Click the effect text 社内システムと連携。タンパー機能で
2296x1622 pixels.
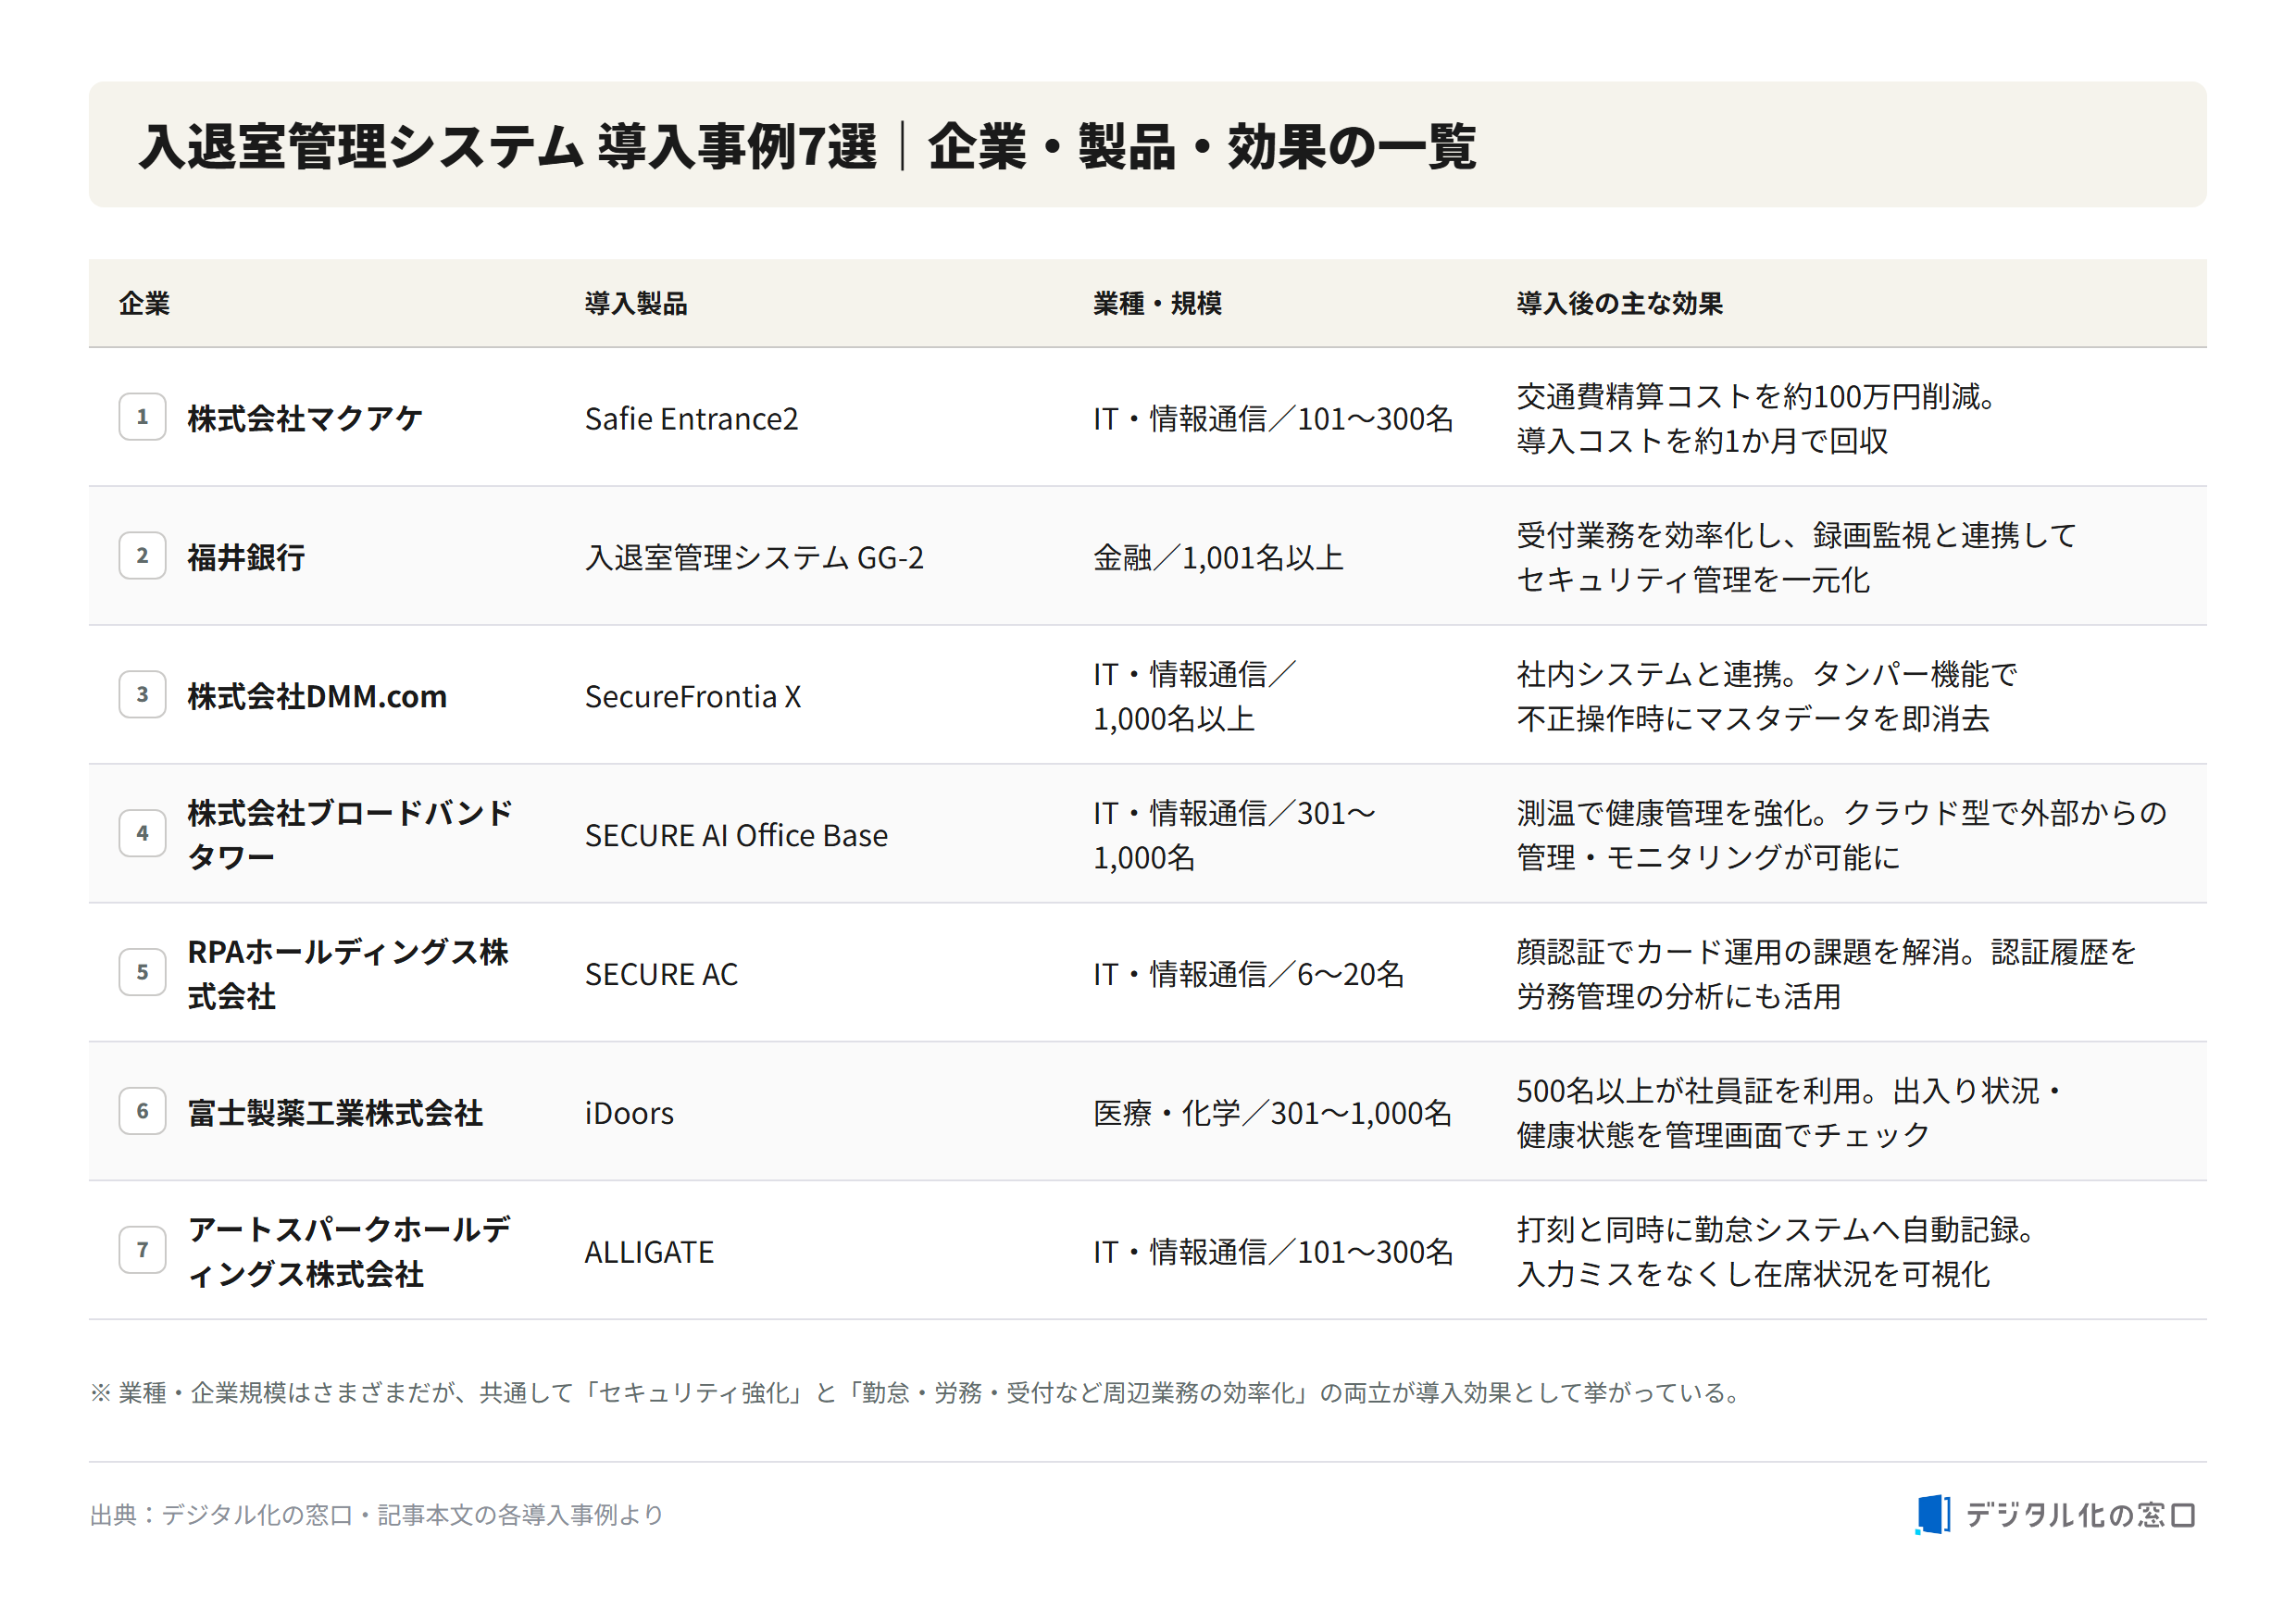point(1766,674)
